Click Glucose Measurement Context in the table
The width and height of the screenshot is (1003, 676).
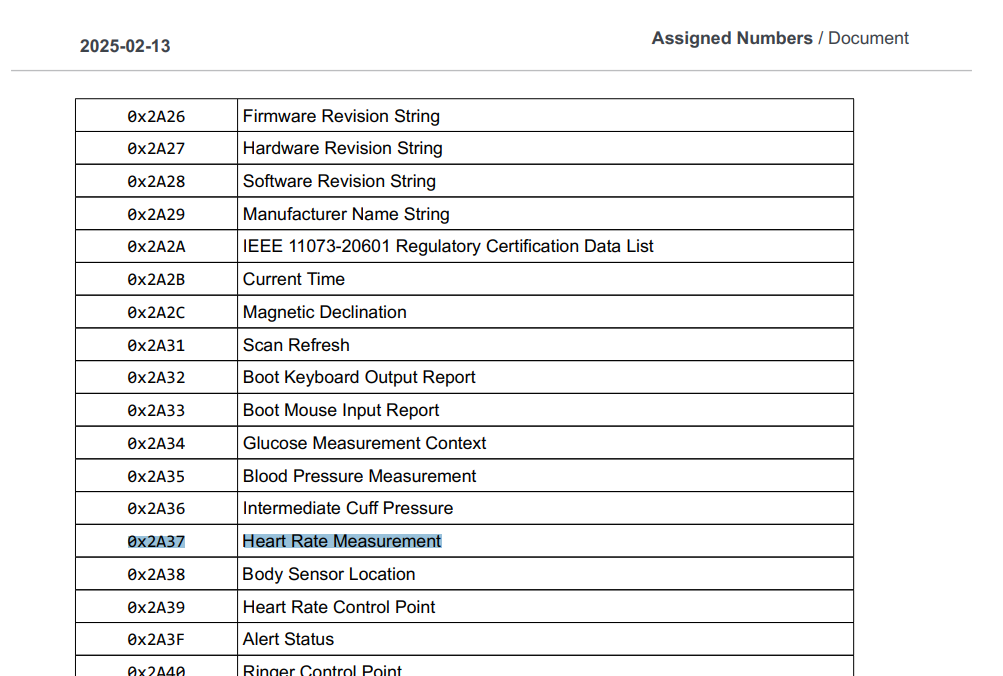(364, 443)
